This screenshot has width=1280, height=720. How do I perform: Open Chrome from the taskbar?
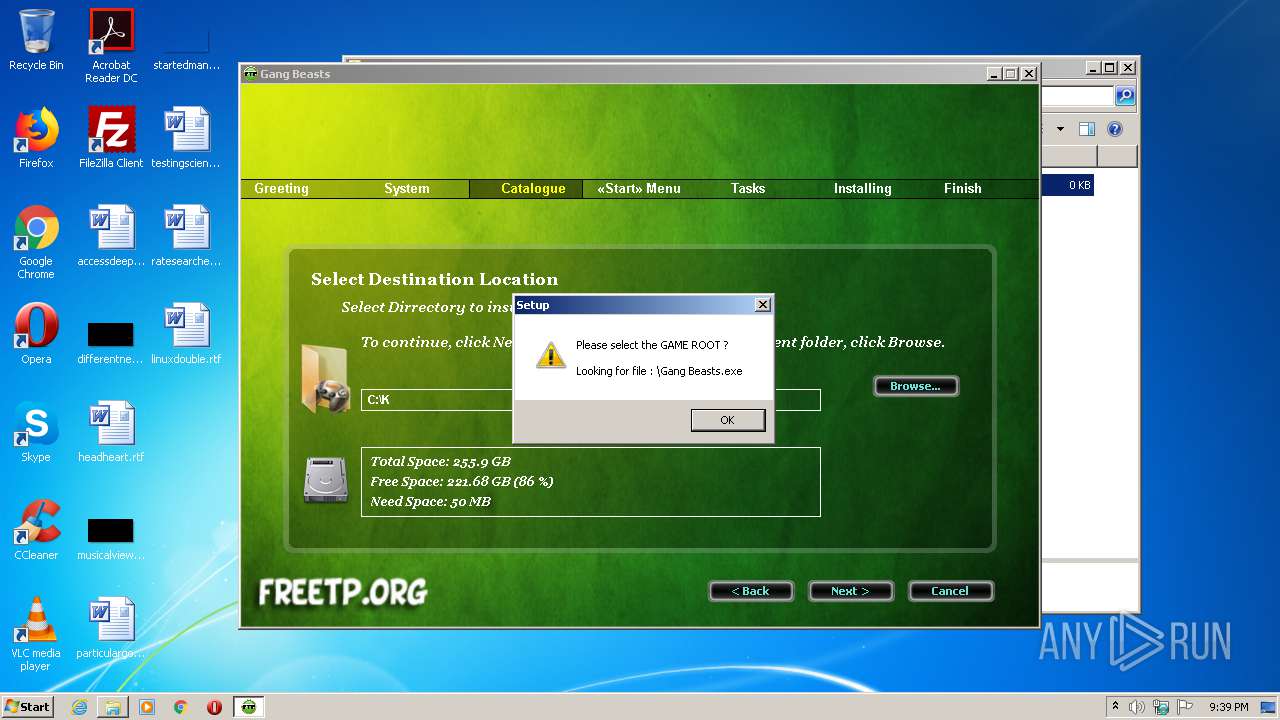point(180,707)
